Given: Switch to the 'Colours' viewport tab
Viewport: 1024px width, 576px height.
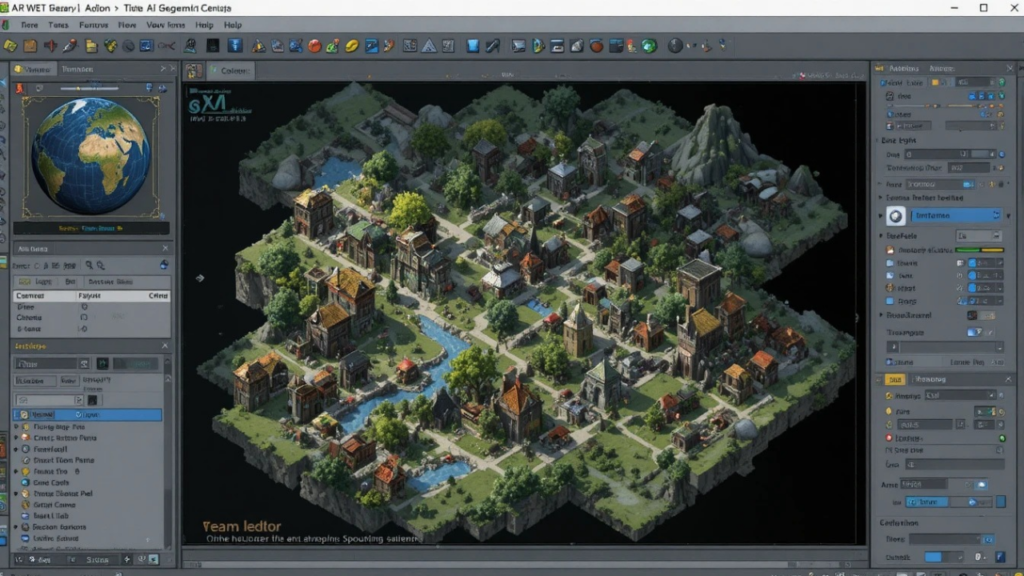Looking at the screenshot, I should [x=230, y=70].
